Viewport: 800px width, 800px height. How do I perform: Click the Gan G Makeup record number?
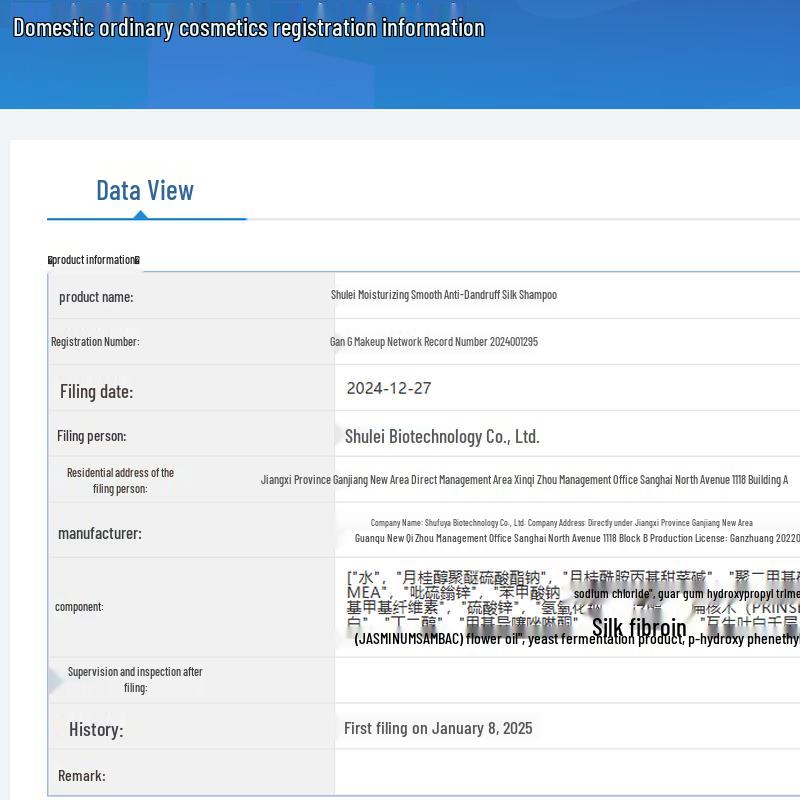point(433,342)
